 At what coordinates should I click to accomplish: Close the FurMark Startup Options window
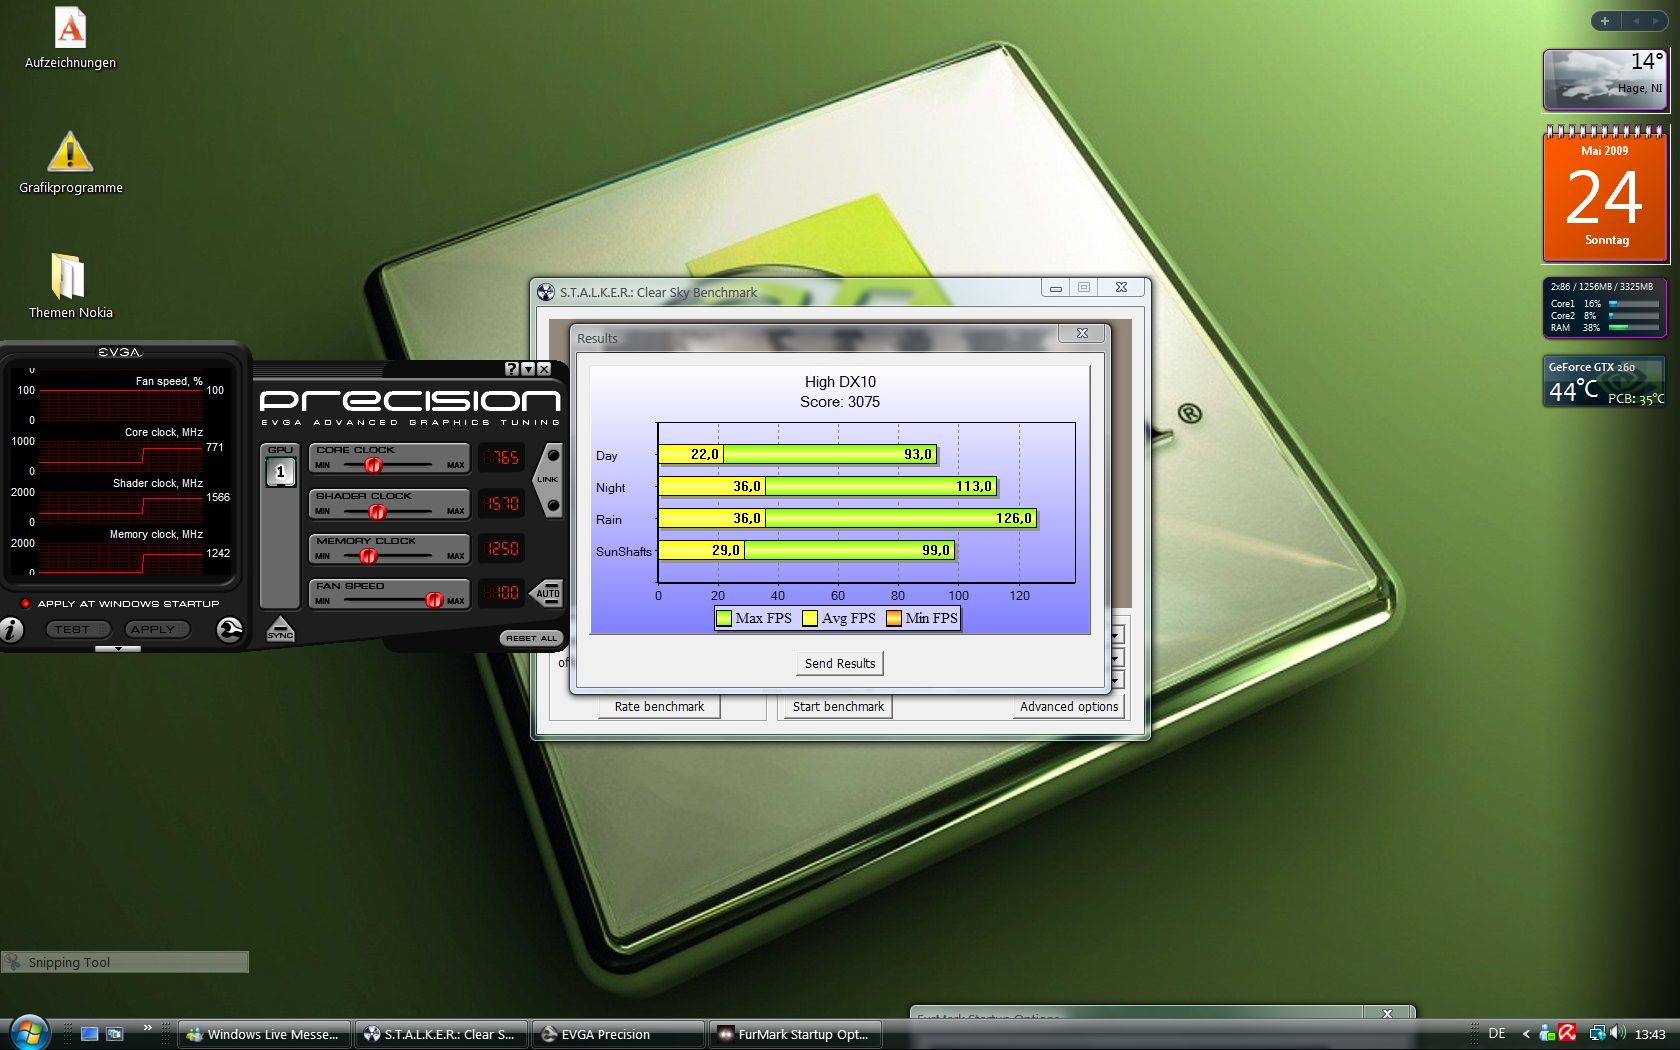[1387, 1013]
